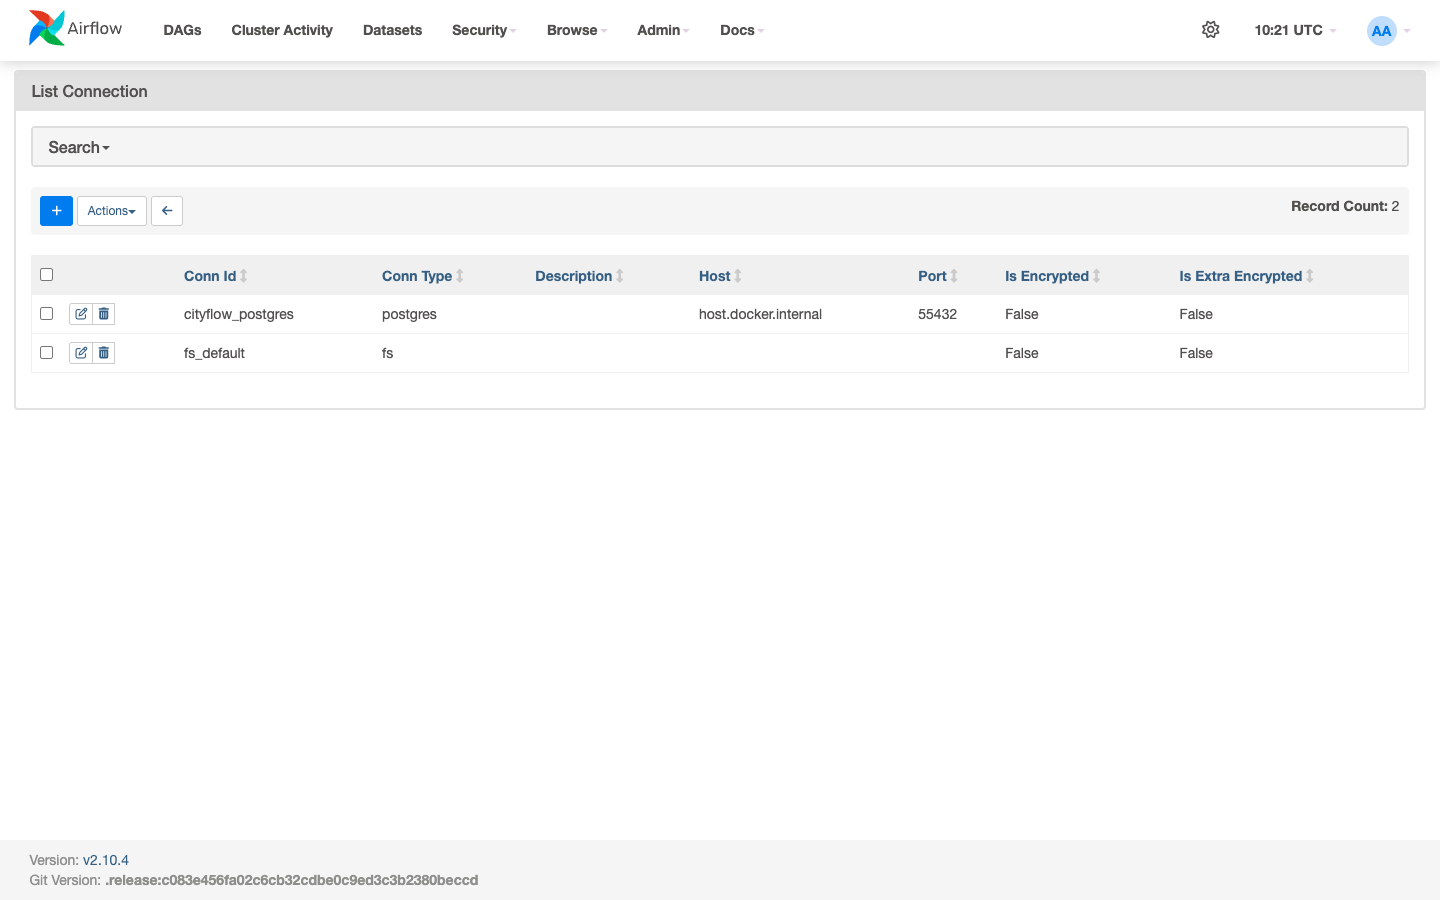
Task: Click the Is Extra Encrypted column header
Action: pos(1241,276)
